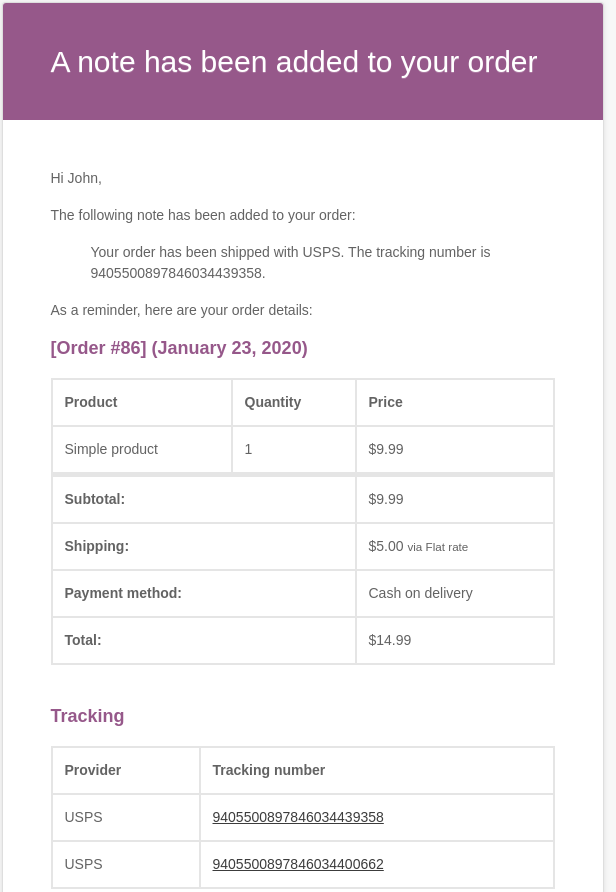Click the email header title banner

[303, 61]
